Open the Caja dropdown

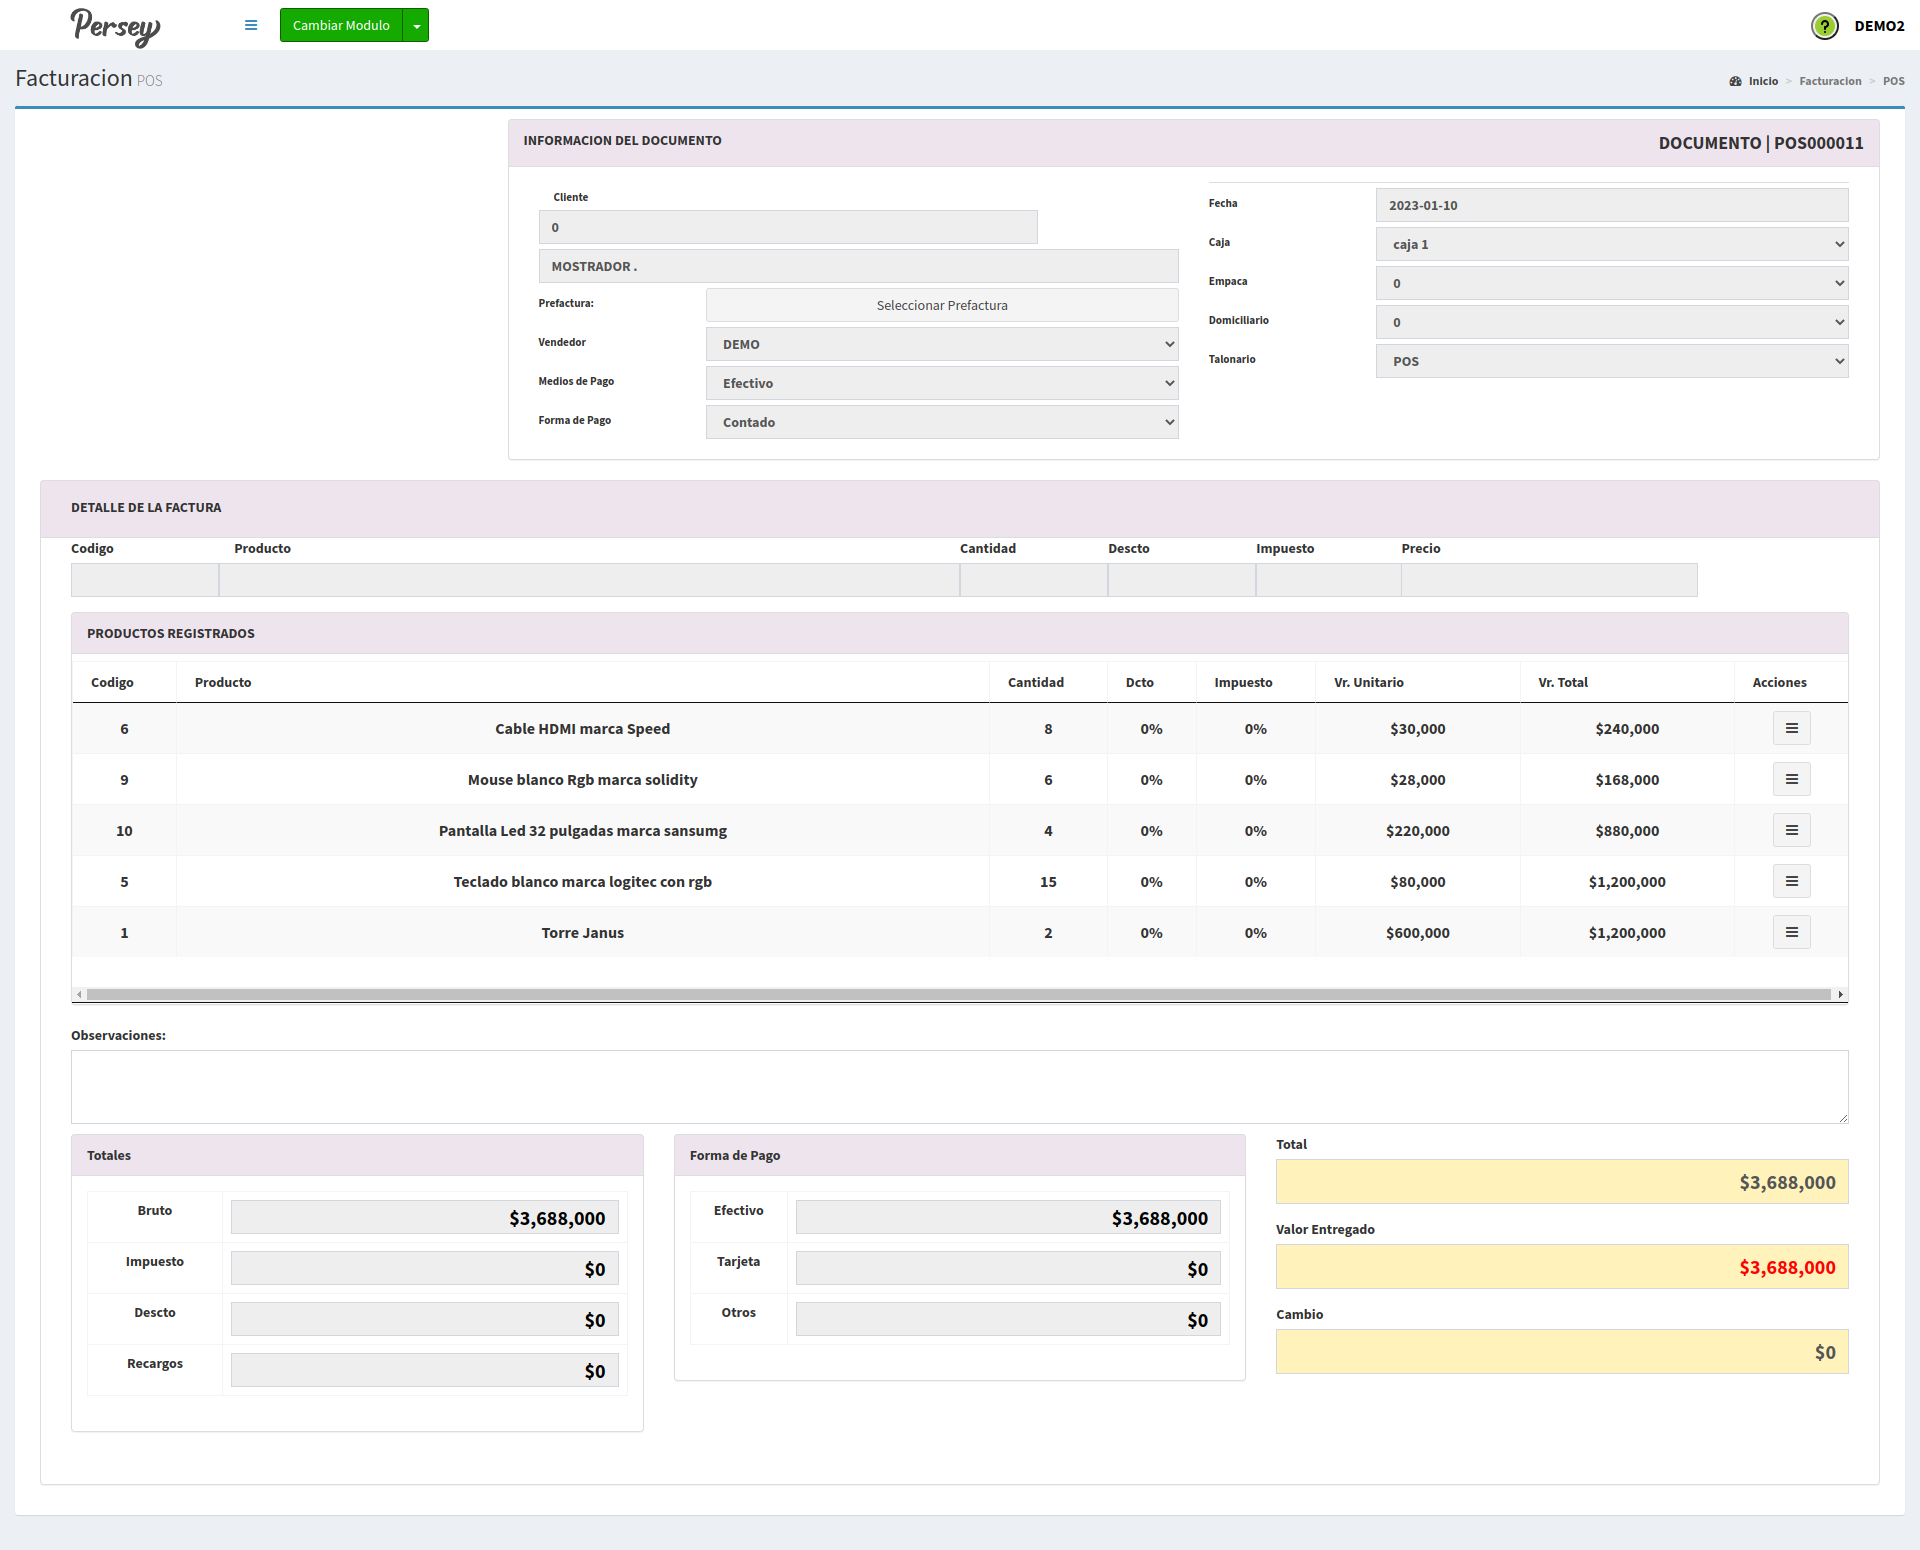click(1611, 244)
